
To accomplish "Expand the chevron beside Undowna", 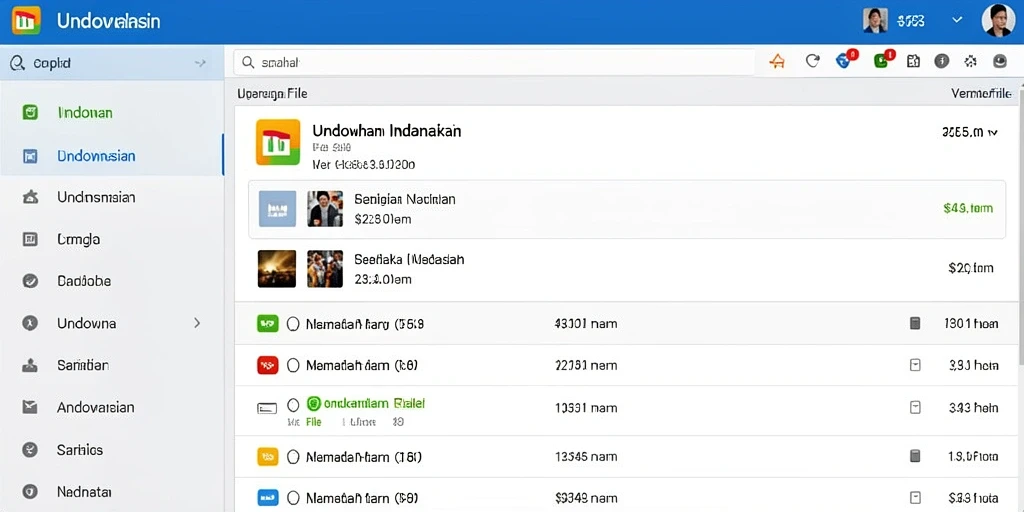I will pos(197,323).
